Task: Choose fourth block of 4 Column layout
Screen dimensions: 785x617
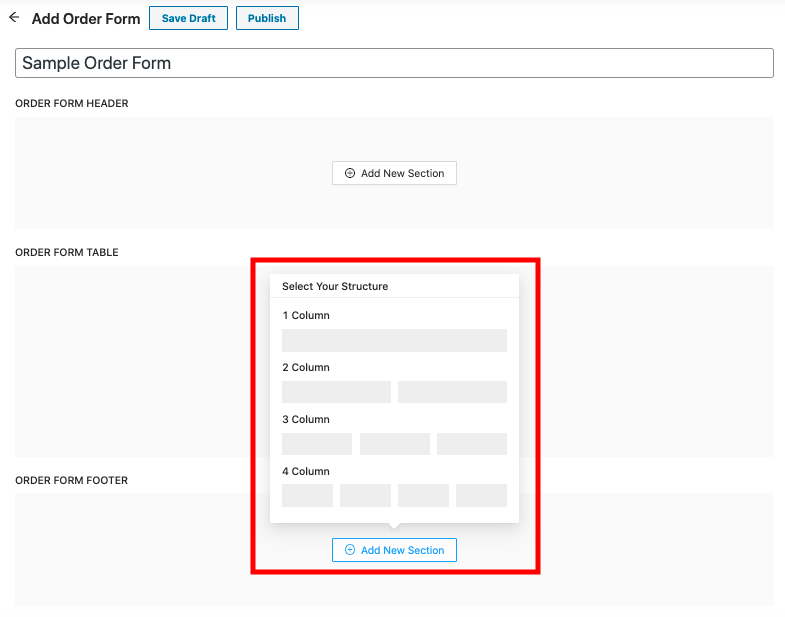Action: pyautogui.click(x=481, y=495)
